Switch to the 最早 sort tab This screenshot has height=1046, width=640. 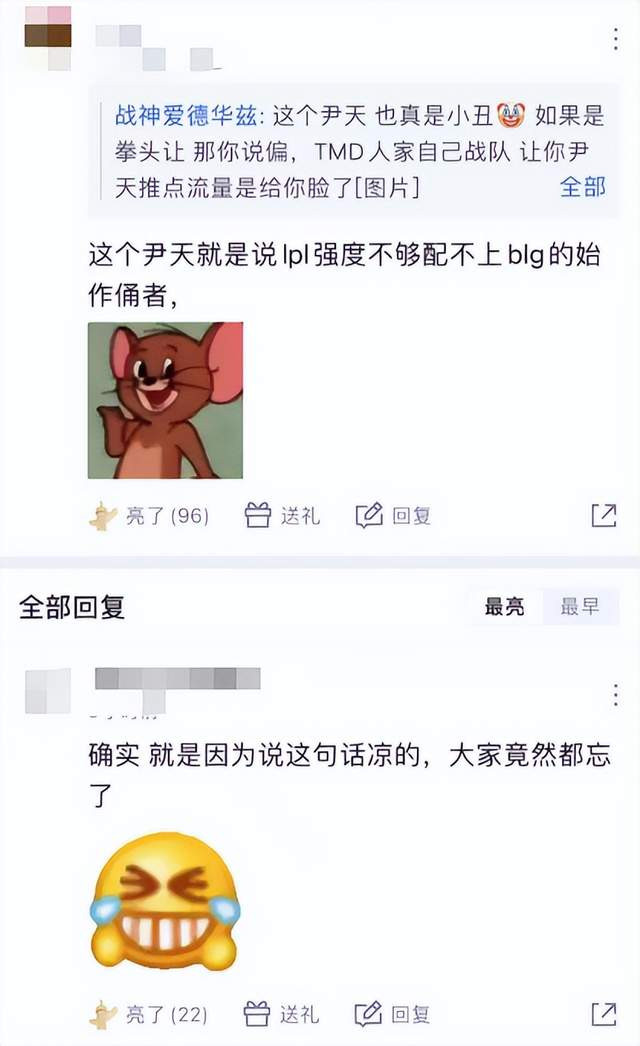(580, 607)
